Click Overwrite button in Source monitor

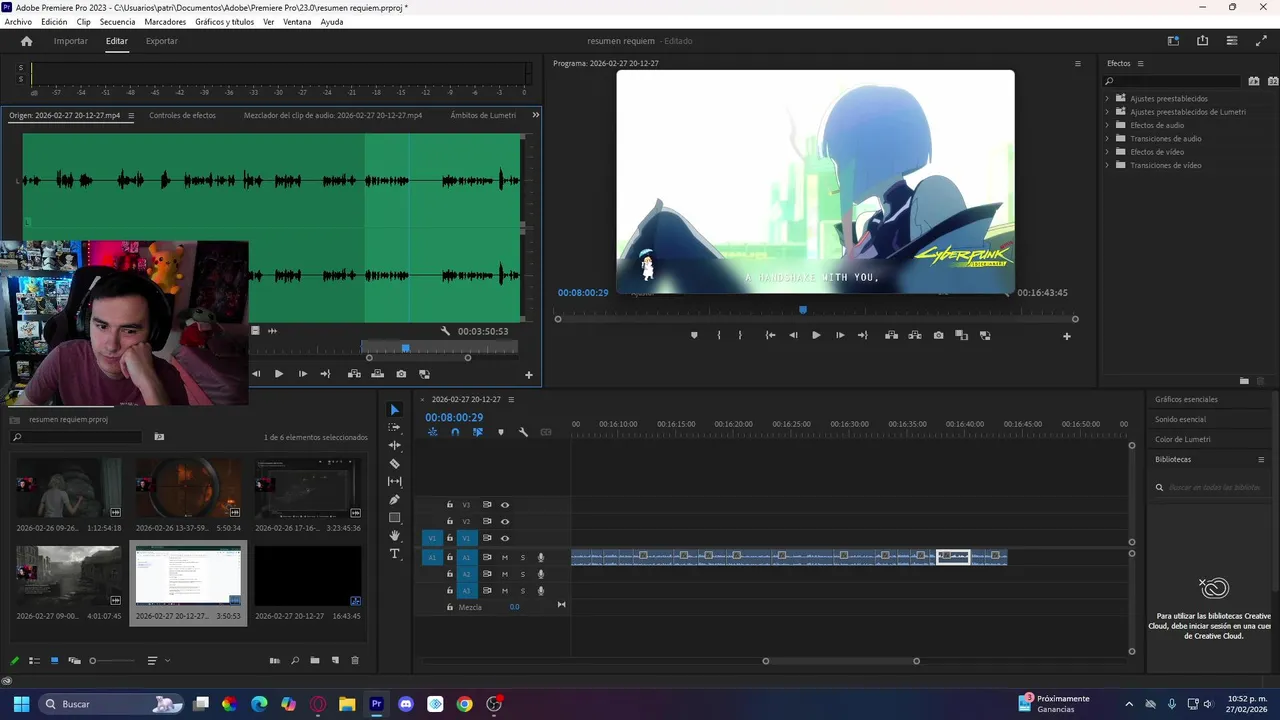[377, 374]
